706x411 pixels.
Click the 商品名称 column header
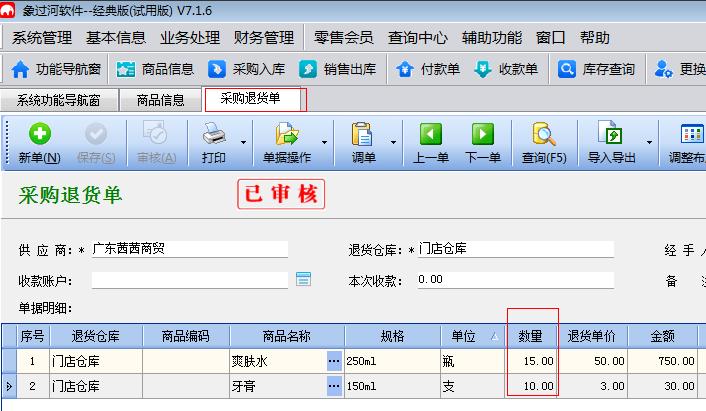[x=287, y=336]
